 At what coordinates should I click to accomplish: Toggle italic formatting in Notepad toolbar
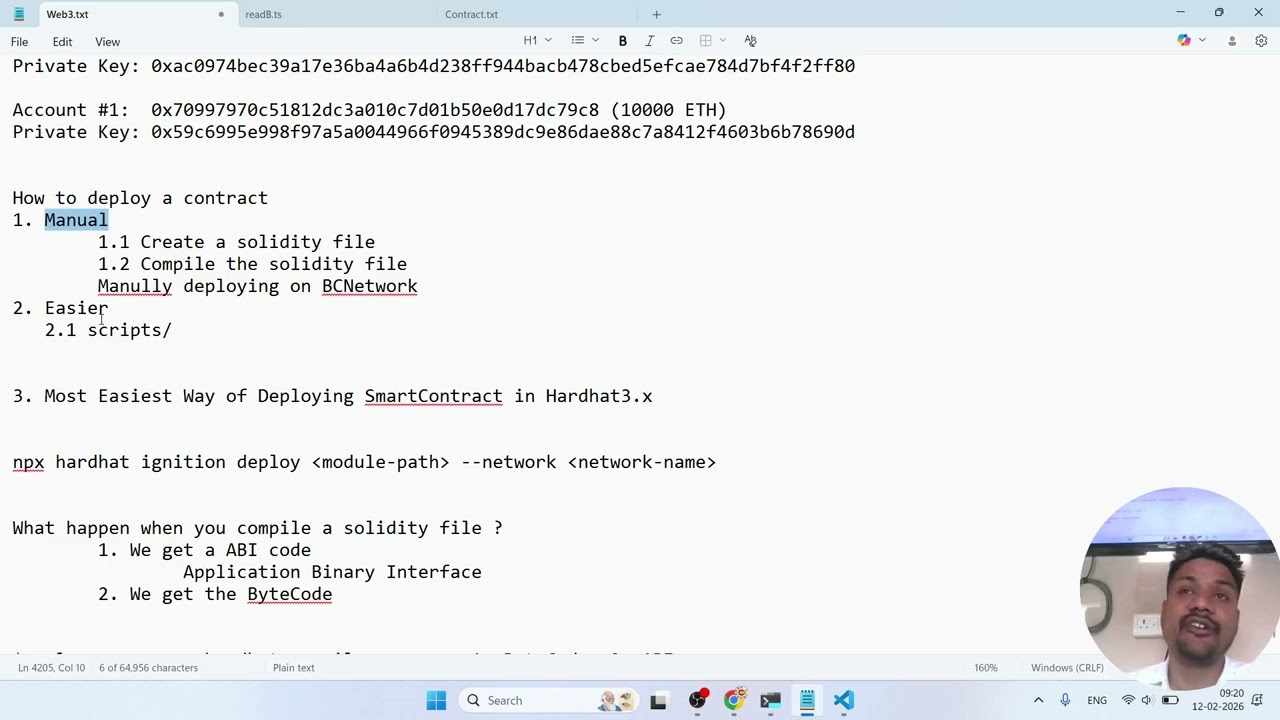(649, 41)
